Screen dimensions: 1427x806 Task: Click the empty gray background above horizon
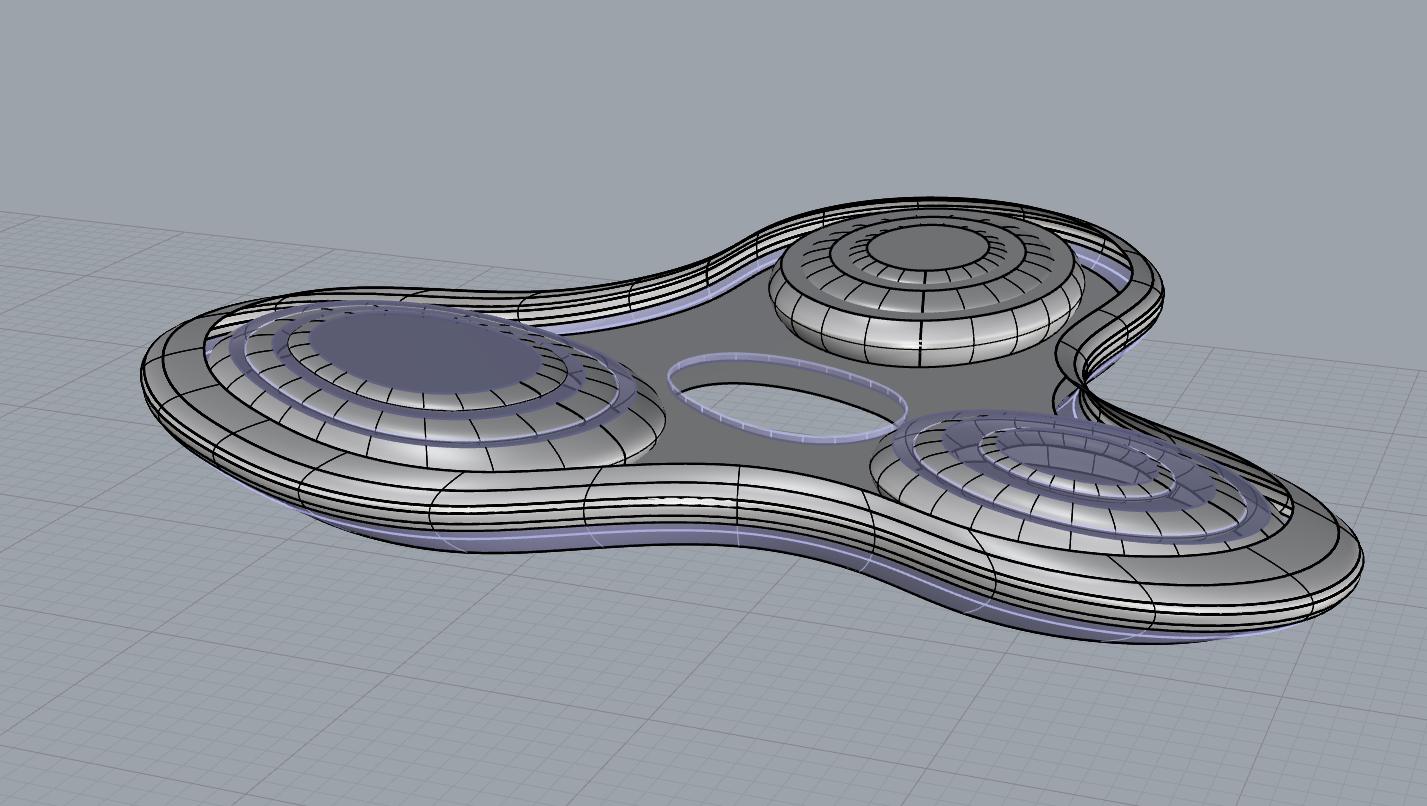tap(400, 100)
